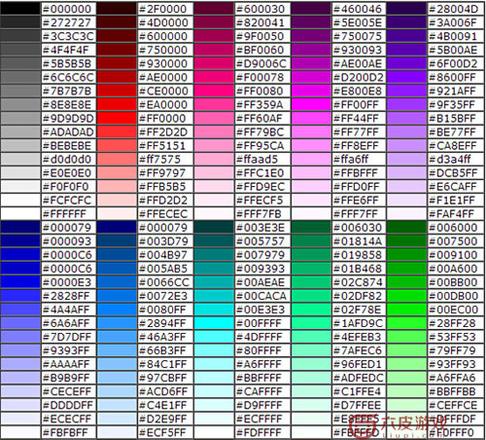Click the mint #02F78E swatch
The image size is (486, 440).
click(311, 310)
